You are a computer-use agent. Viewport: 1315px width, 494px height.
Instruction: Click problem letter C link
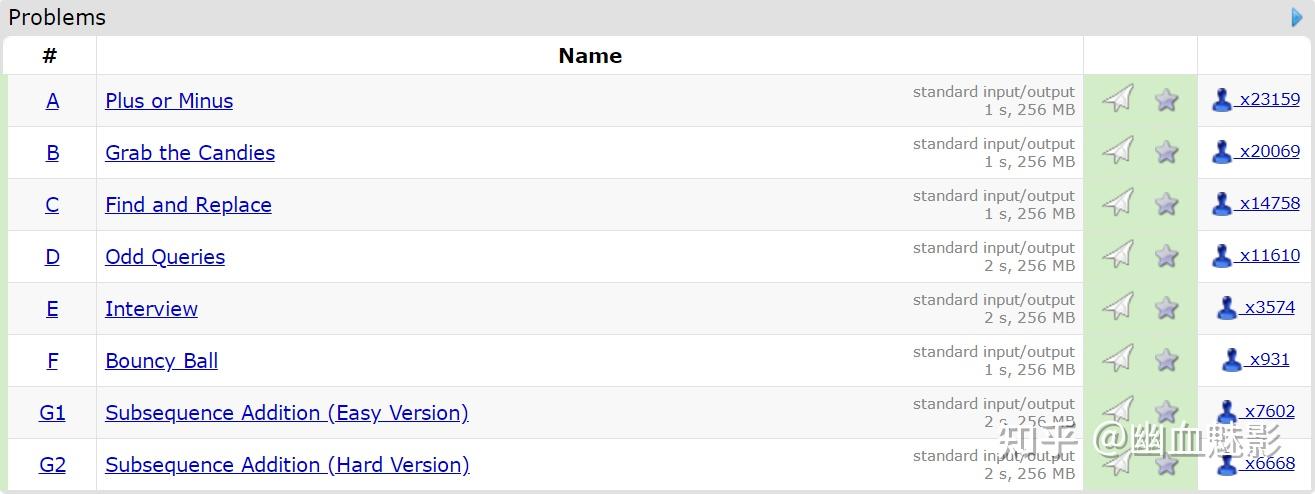pos(52,205)
